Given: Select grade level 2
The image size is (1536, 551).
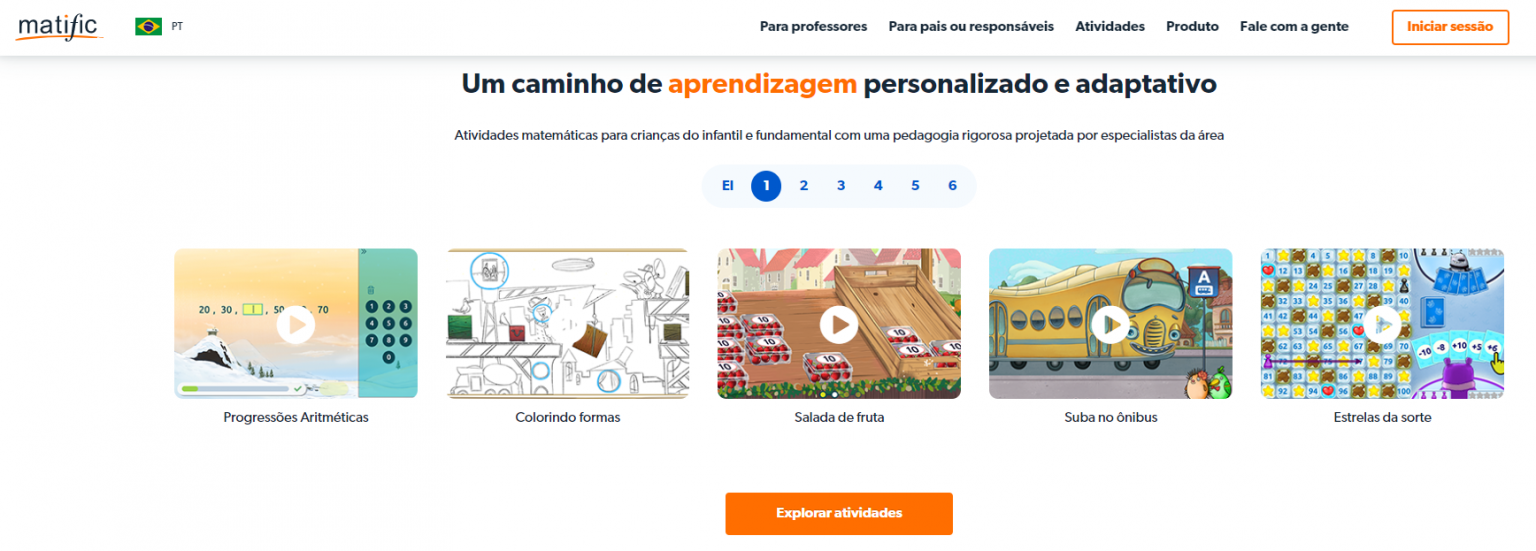Looking at the screenshot, I should 803,186.
